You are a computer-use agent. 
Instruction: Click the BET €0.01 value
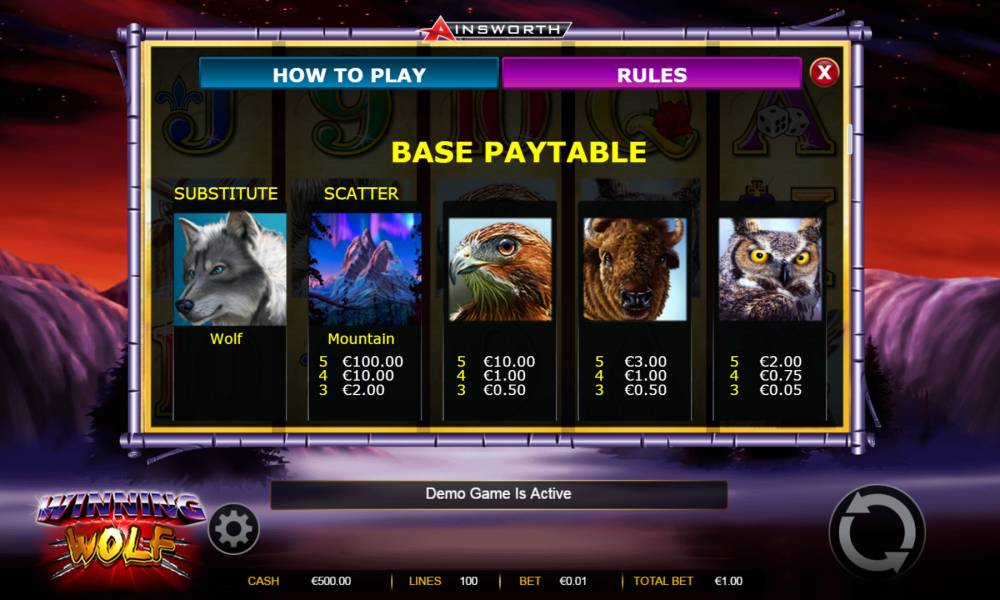point(573,581)
